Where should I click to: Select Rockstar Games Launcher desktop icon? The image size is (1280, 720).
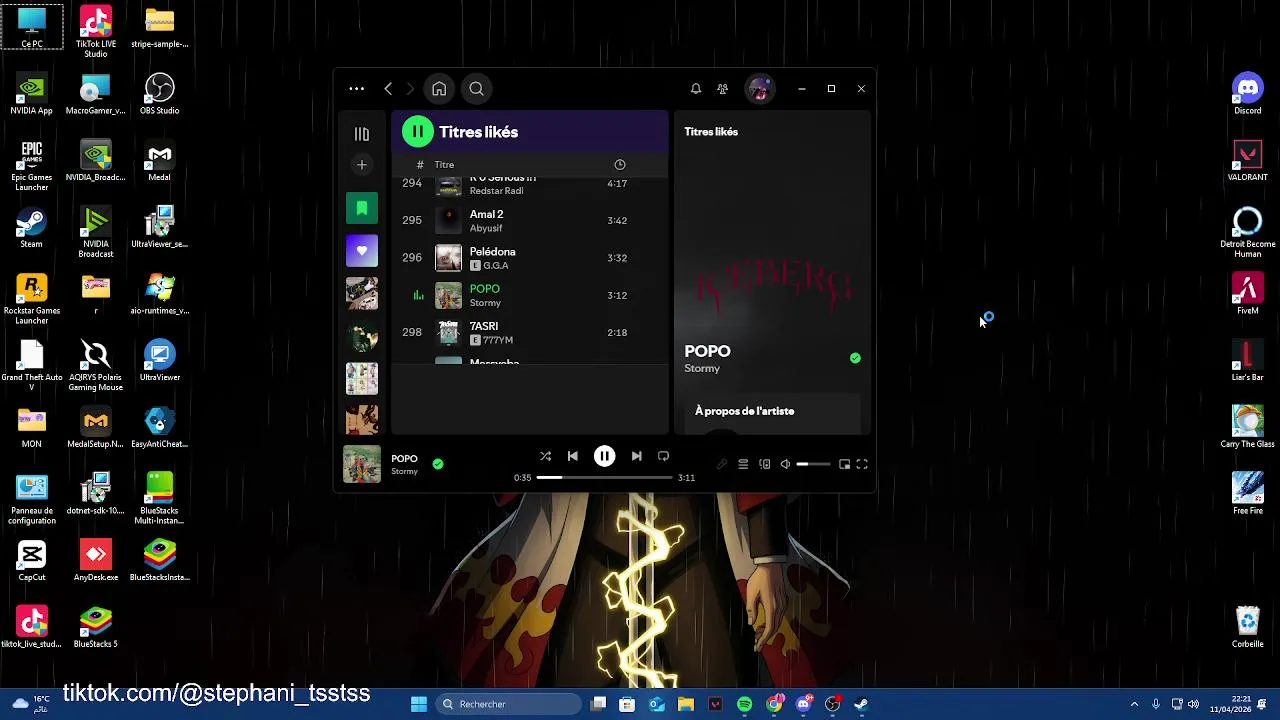(32, 298)
